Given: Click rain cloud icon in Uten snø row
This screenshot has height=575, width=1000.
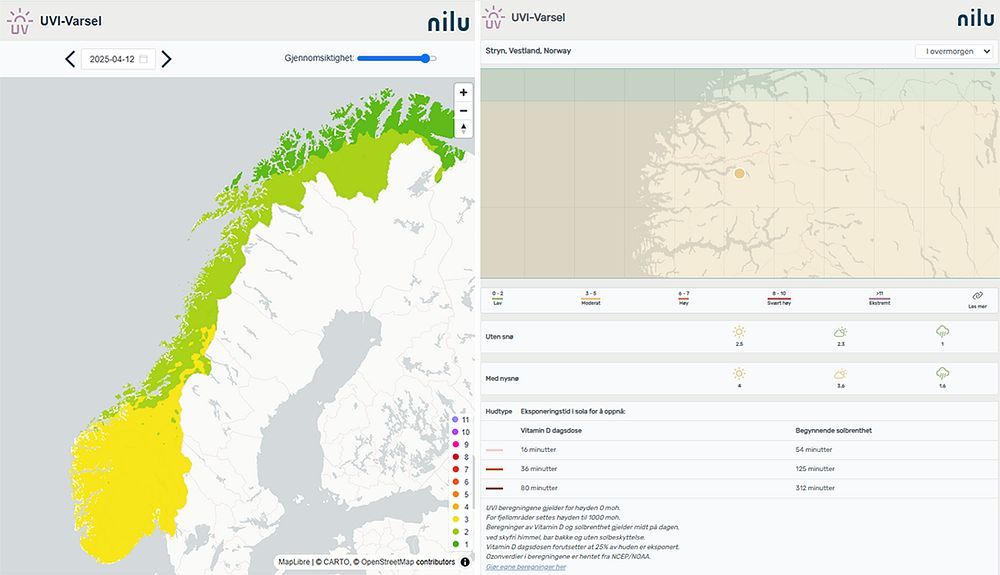Looking at the screenshot, I should 942,331.
